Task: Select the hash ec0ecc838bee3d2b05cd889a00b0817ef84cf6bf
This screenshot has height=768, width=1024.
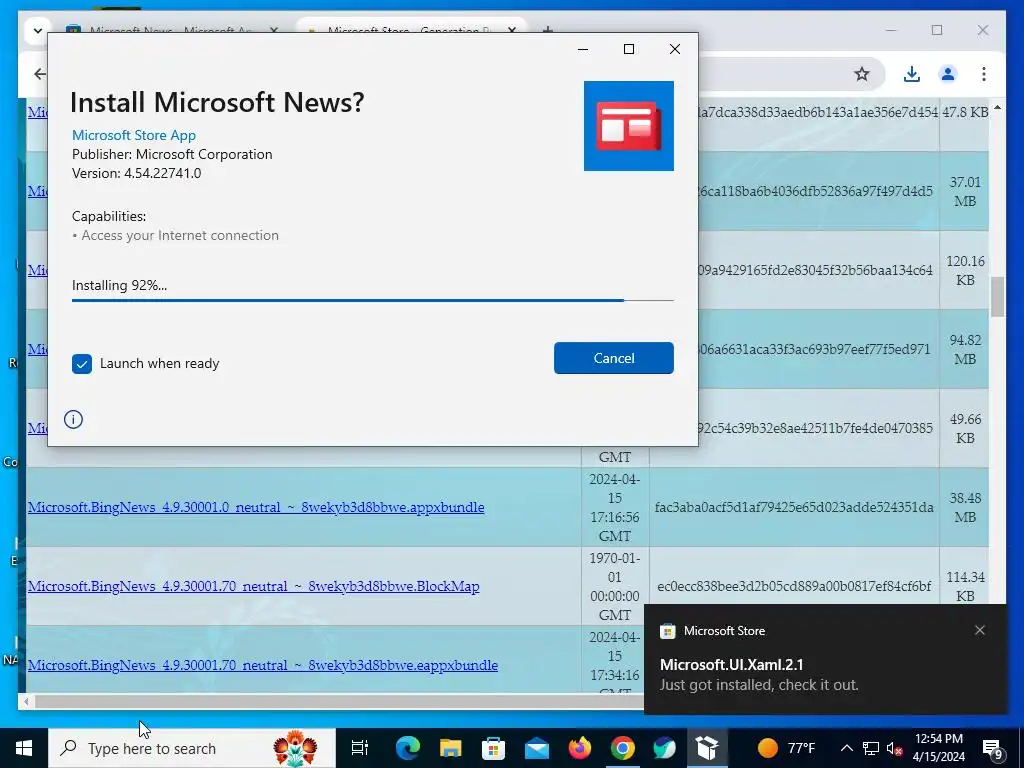Action: point(793,586)
